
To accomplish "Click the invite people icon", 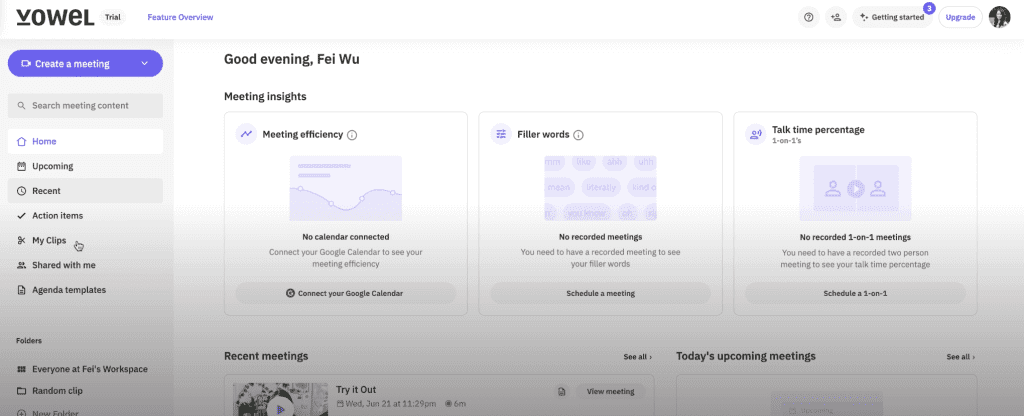I will click(x=835, y=18).
